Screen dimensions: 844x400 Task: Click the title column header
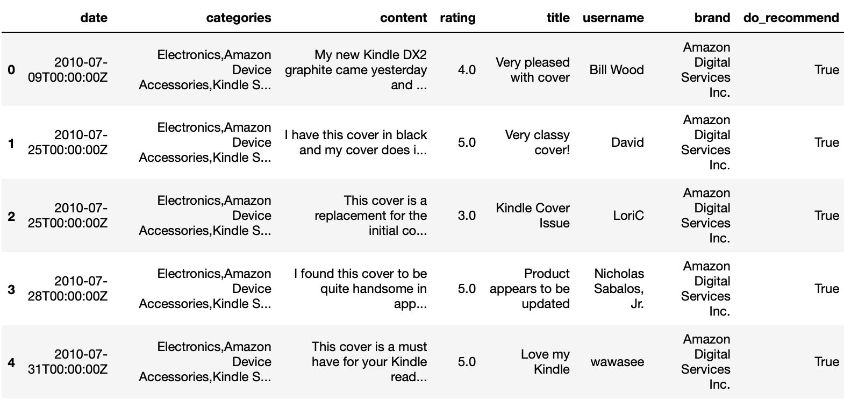[x=558, y=18]
